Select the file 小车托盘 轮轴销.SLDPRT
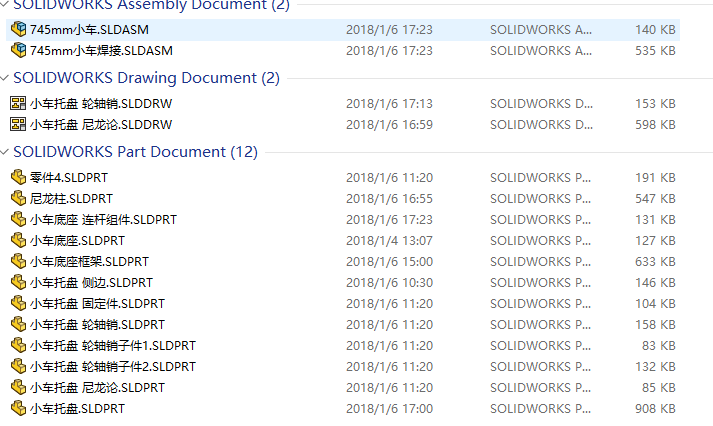713x426 pixels. click(97, 324)
